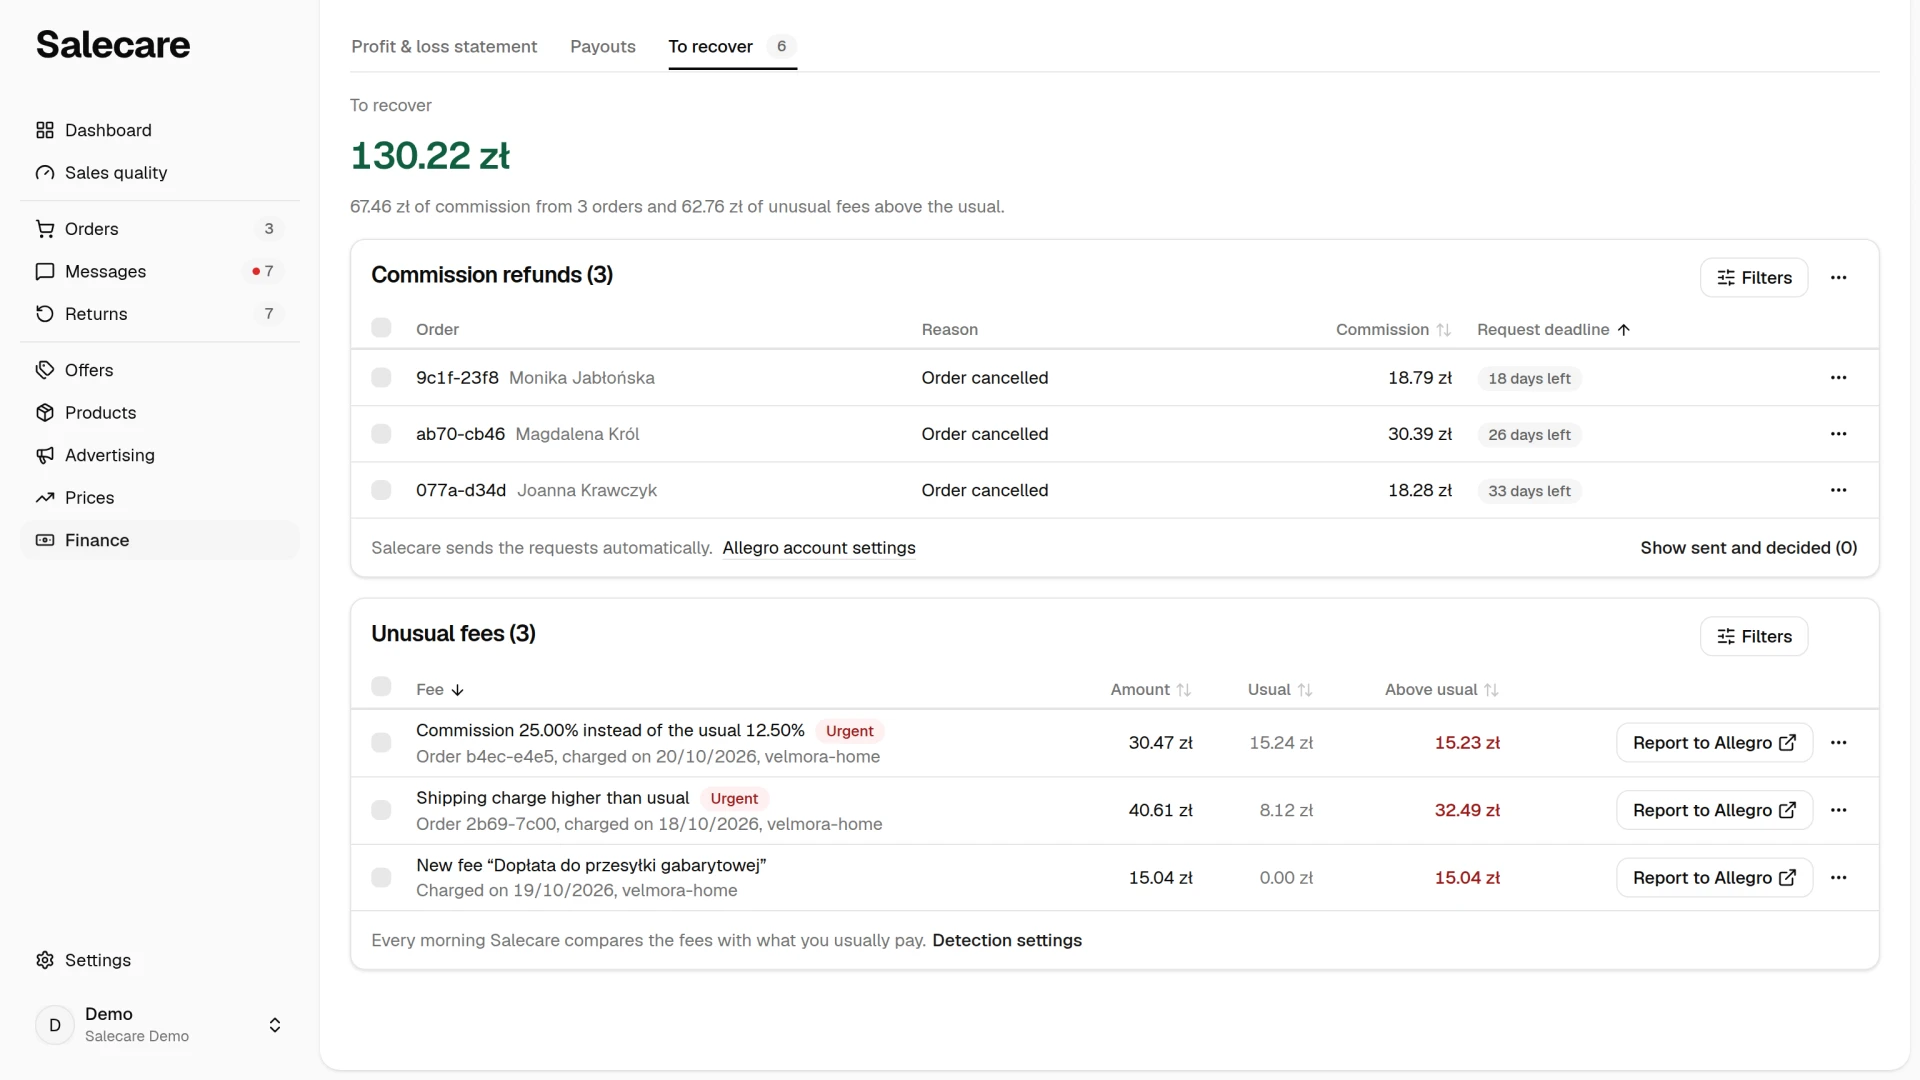Click the Sales quality gauge icon
Image resolution: width=1920 pixels, height=1080 pixels.
(45, 173)
